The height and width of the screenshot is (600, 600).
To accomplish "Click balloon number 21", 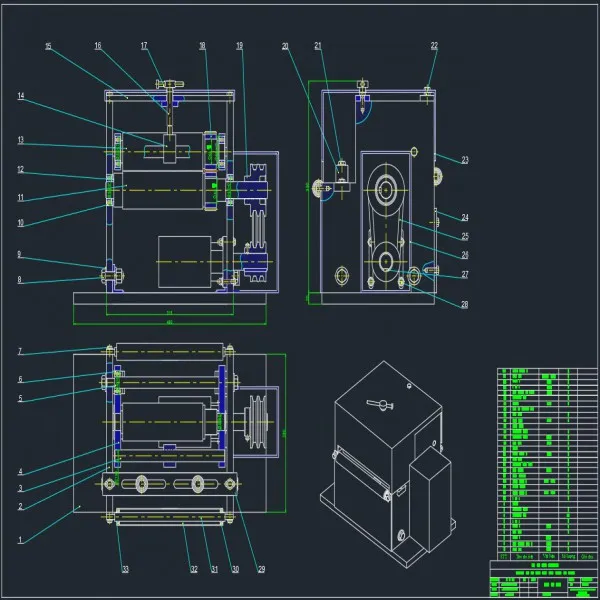I will tap(318, 46).
